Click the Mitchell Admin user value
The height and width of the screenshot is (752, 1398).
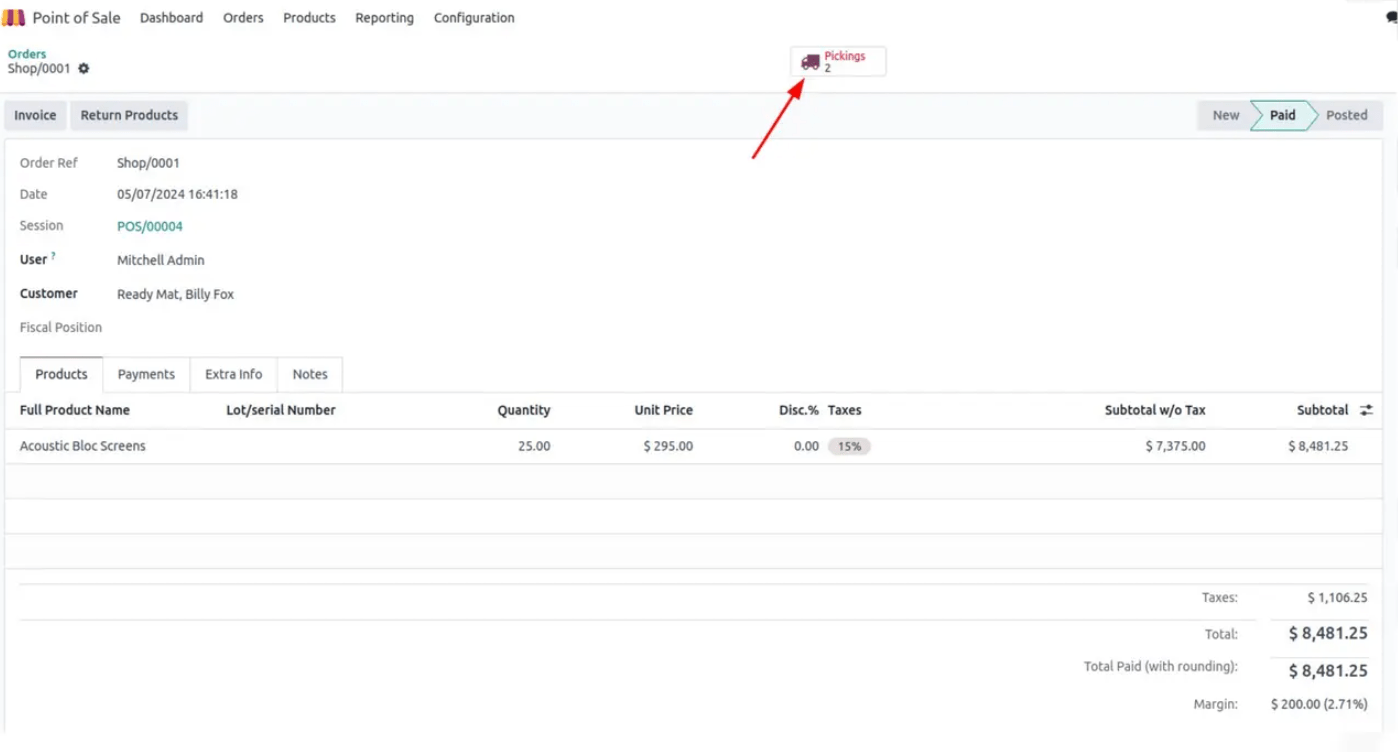[161, 260]
